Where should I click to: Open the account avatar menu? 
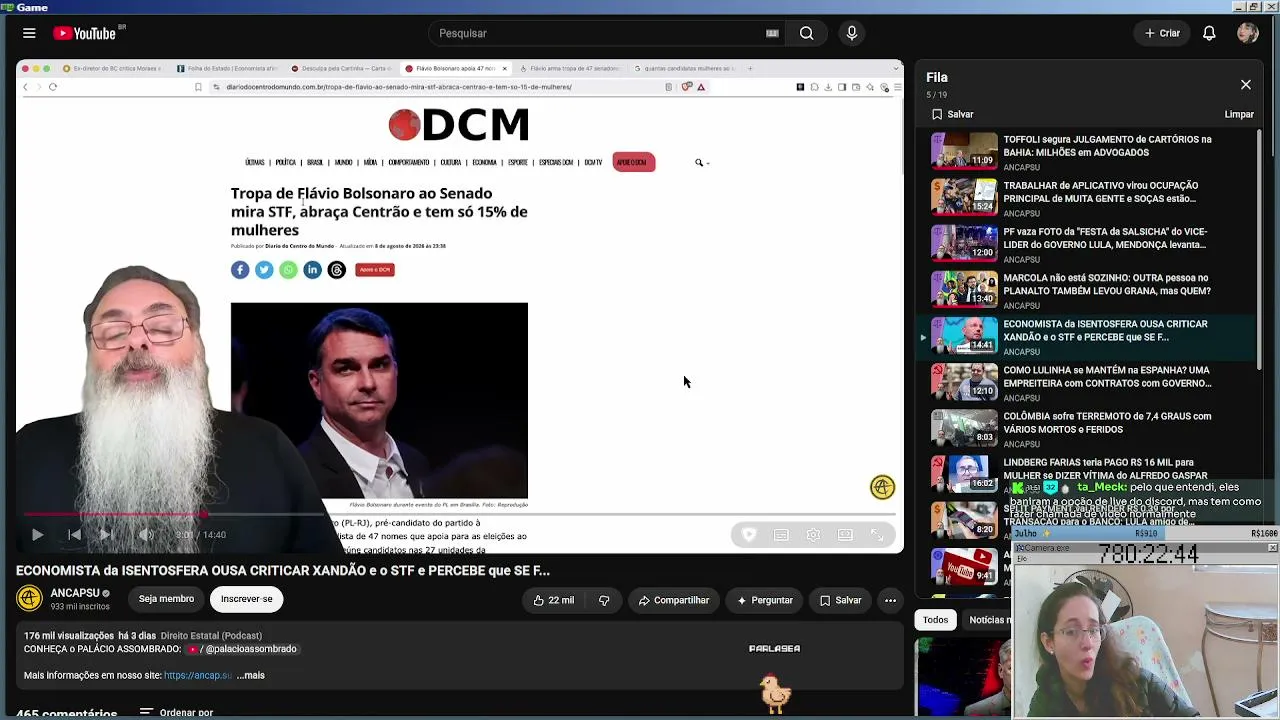[x=1247, y=33]
